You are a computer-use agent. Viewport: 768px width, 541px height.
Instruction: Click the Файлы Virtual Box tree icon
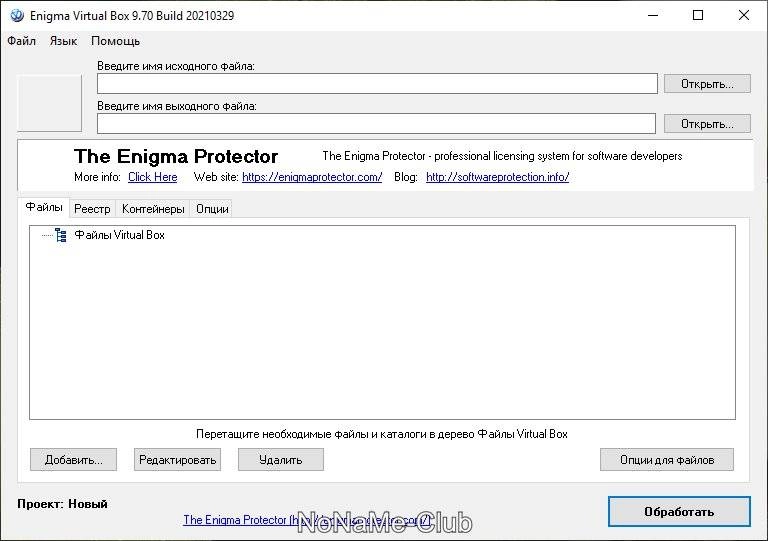tap(61, 235)
